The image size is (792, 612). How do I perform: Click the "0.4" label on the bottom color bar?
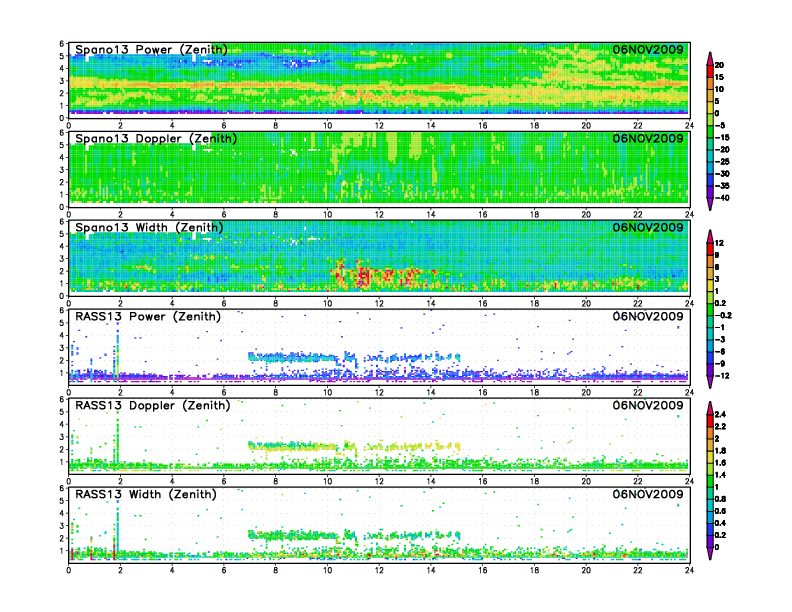tap(721, 523)
